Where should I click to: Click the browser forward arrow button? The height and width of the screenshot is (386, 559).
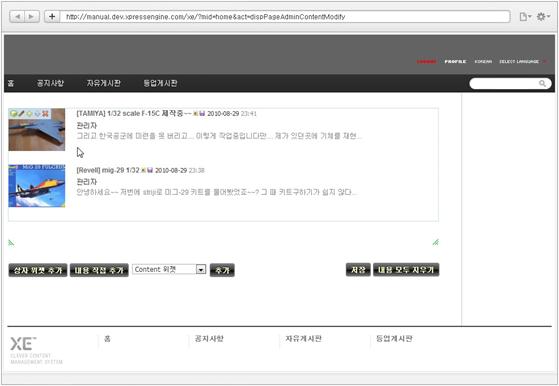(32, 16)
